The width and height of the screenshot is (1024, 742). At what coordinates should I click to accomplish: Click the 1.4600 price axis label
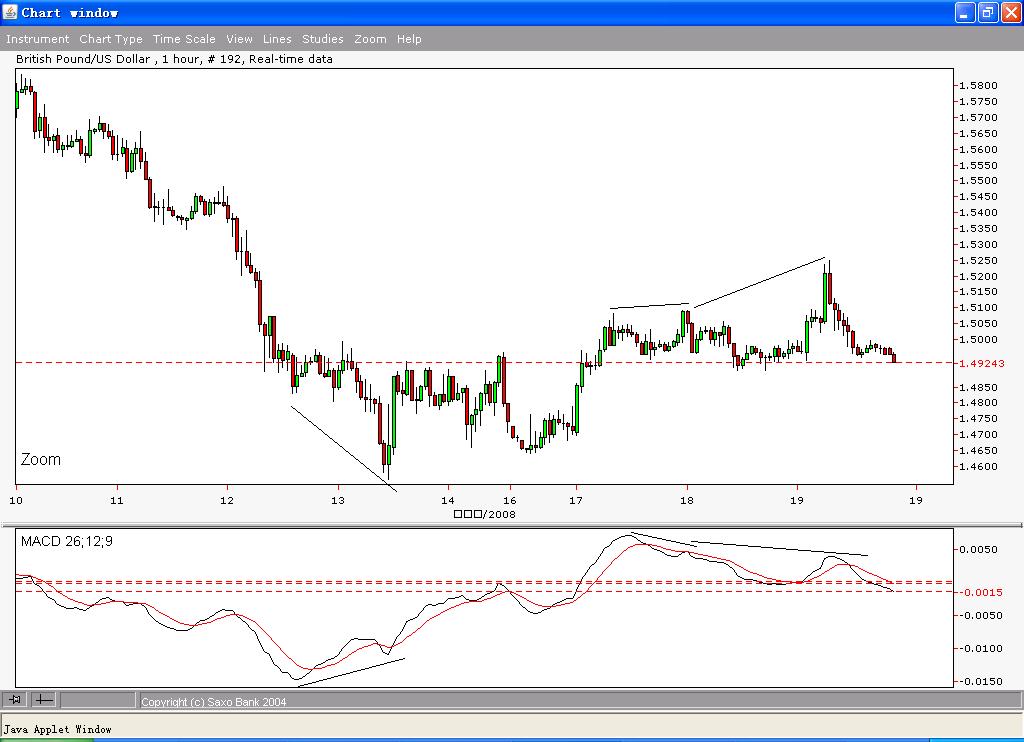point(979,466)
